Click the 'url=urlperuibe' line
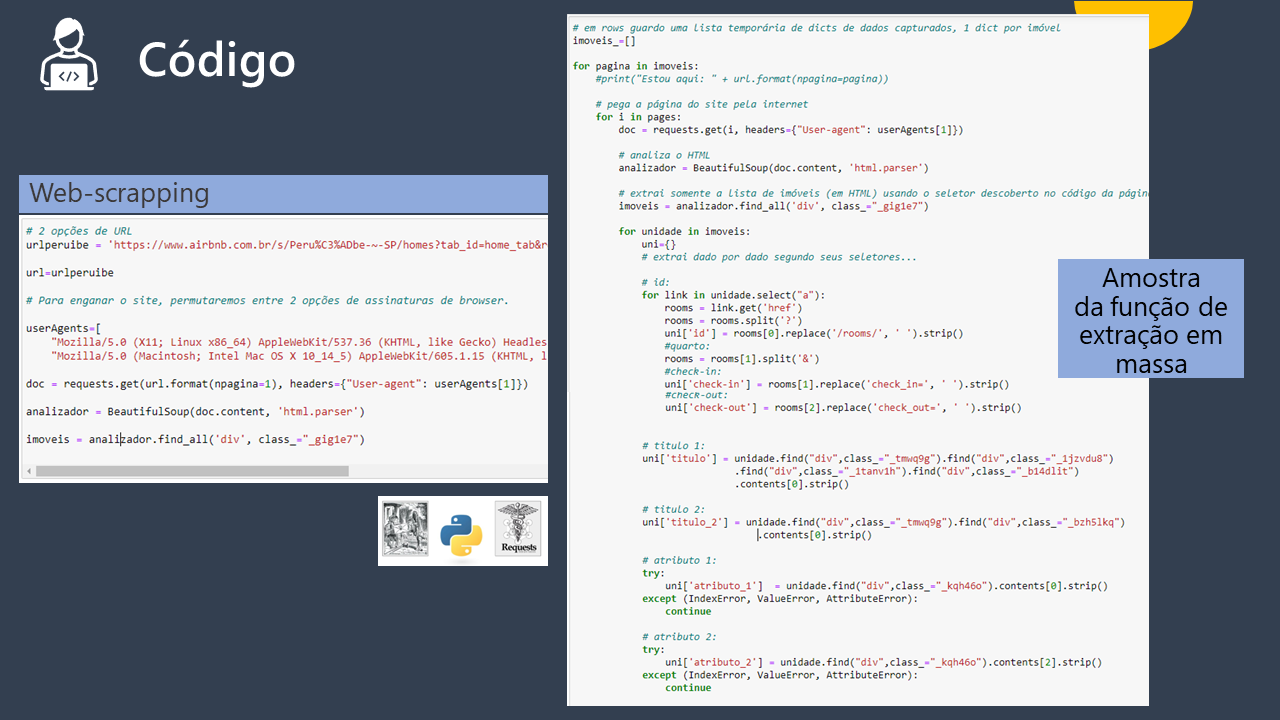Image resolution: width=1280 pixels, height=720 pixels. pos(70,273)
